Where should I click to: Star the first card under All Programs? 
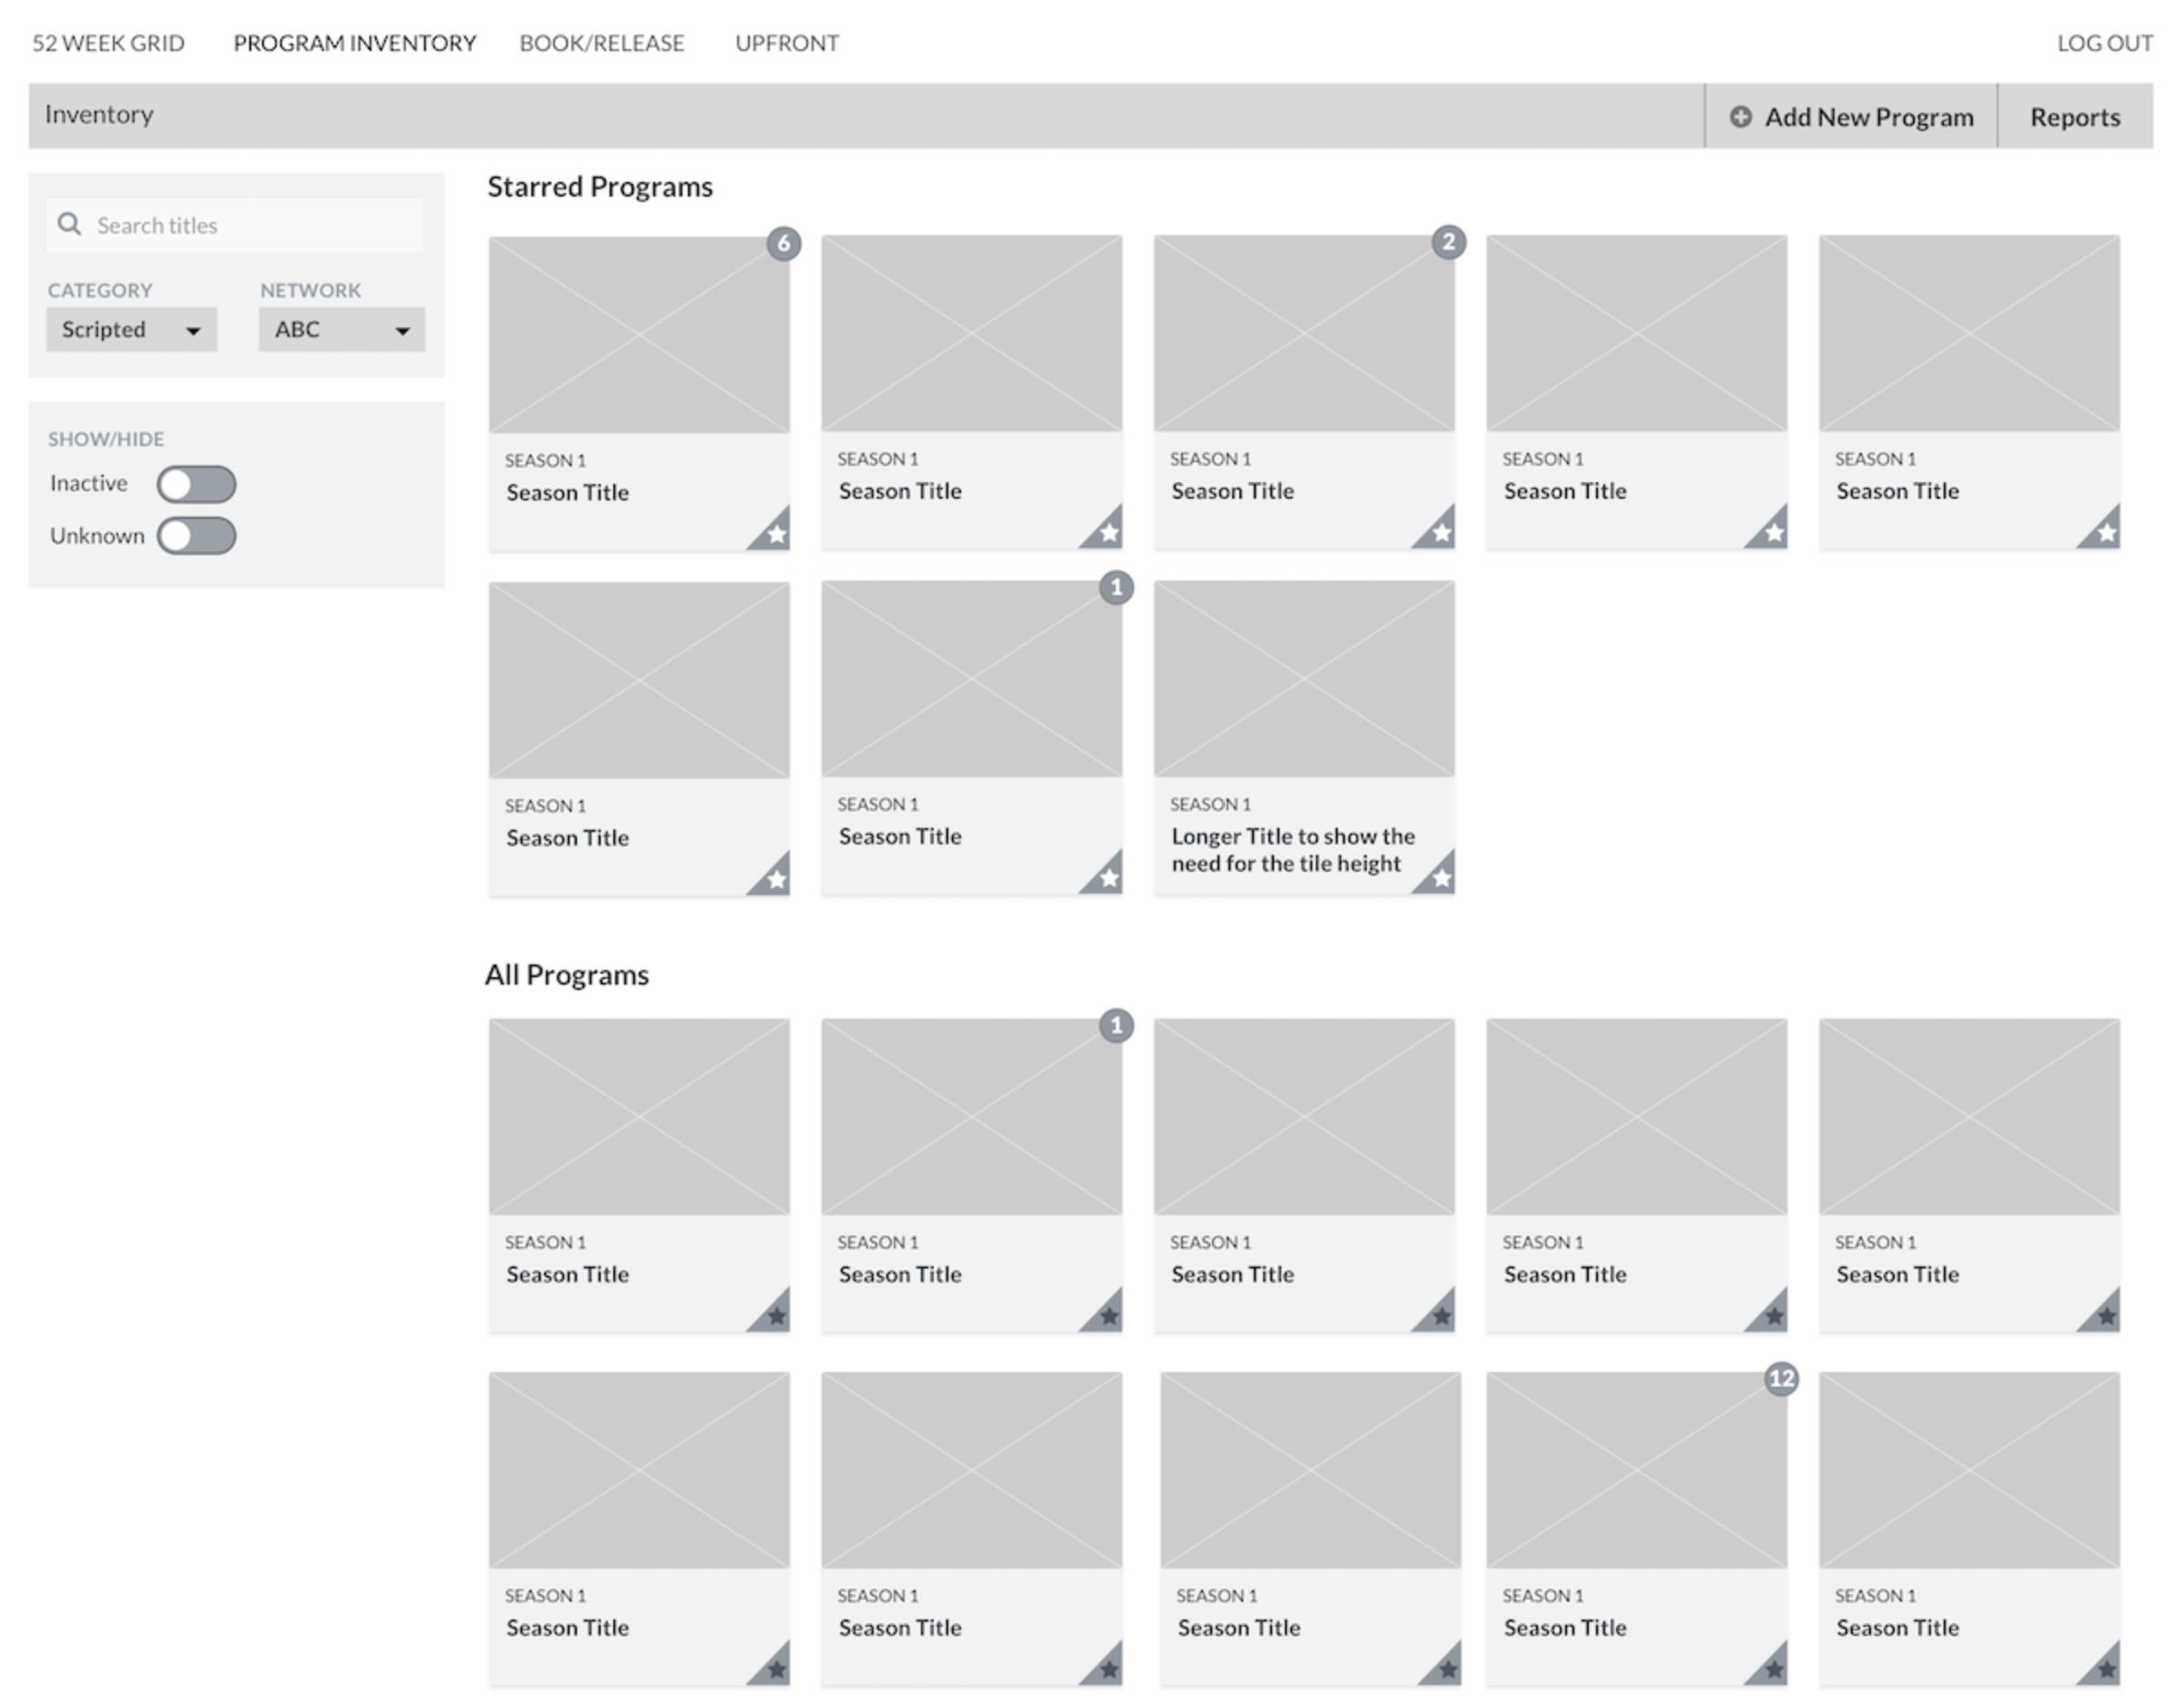pyautogui.click(x=776, y=1316)
